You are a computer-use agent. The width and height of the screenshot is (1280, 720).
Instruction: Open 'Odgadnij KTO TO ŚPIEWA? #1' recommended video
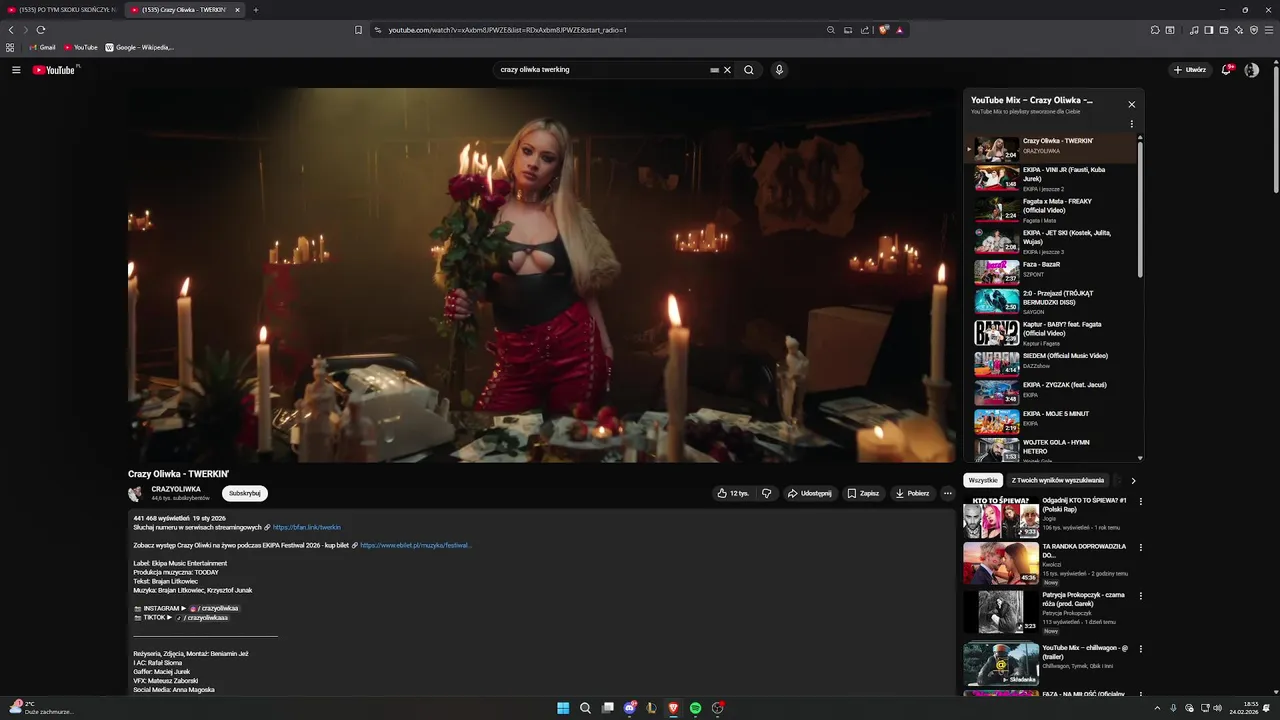[1046, 517]
